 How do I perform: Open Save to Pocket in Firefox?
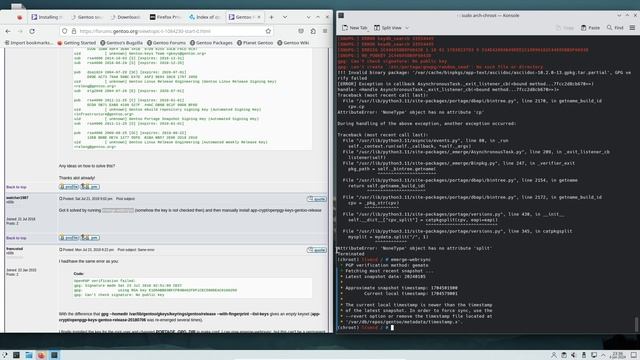tap(301, 31)
